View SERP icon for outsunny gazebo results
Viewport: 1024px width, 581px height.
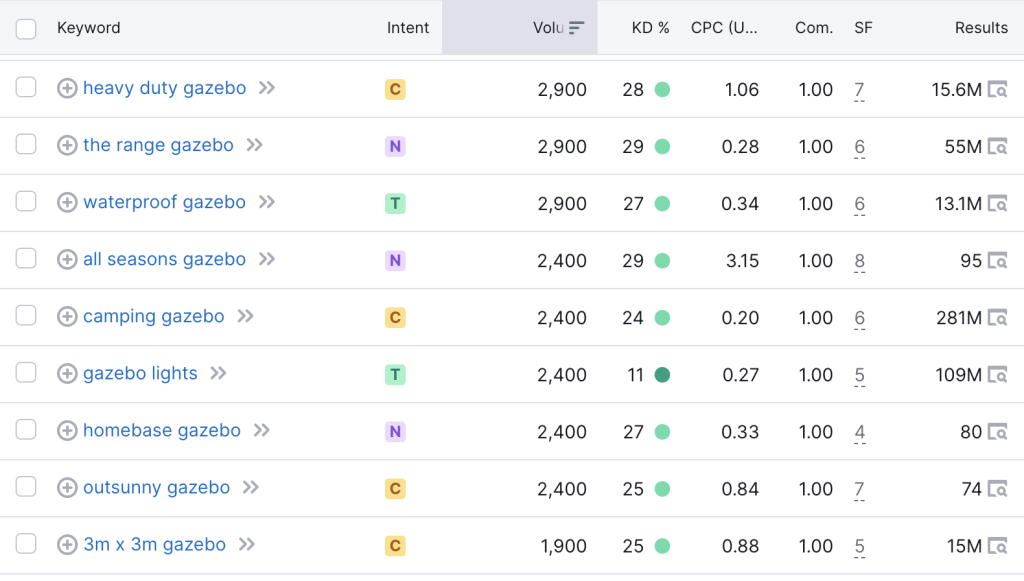[997, 489]
